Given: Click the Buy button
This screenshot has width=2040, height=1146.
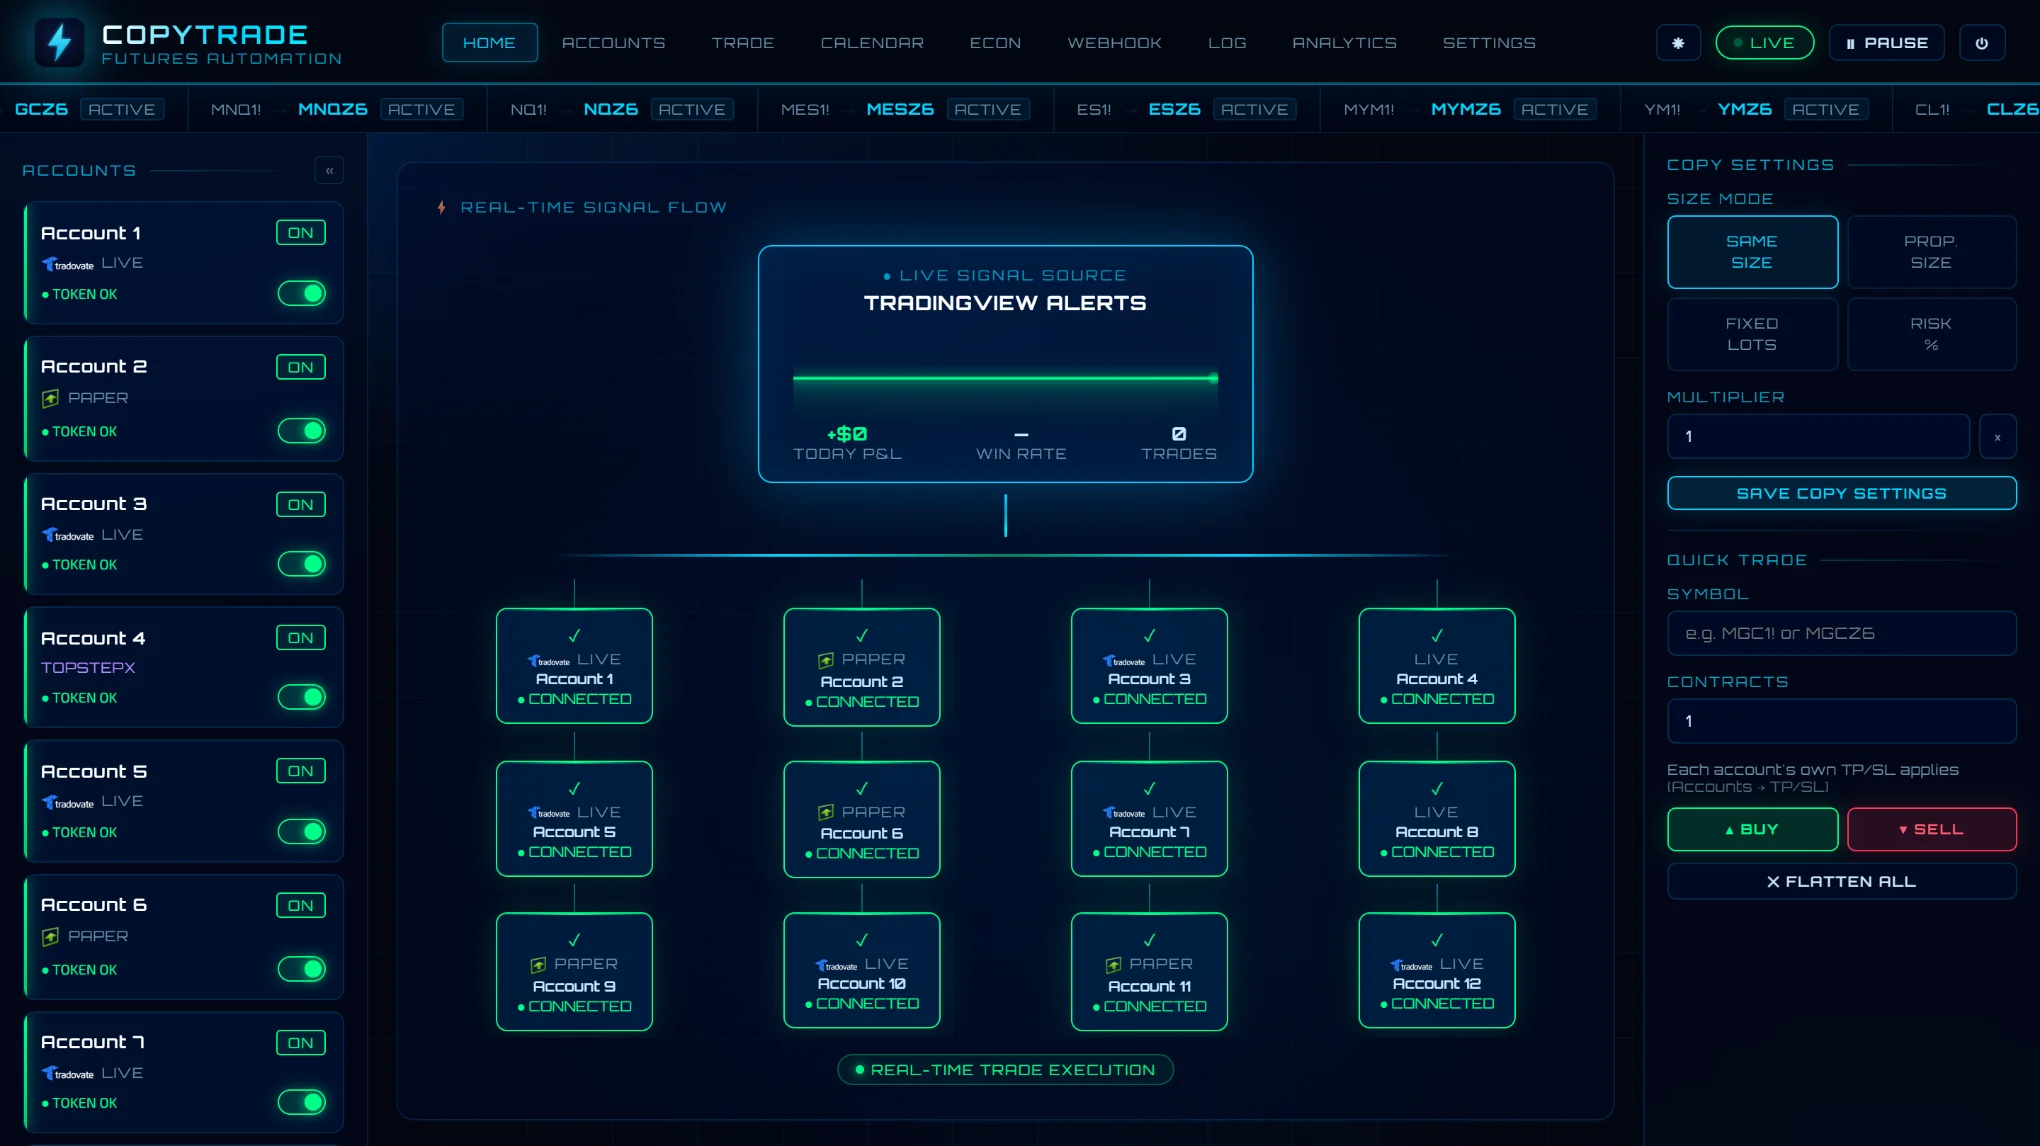Looking at the screenshot, I should 1752,829.
